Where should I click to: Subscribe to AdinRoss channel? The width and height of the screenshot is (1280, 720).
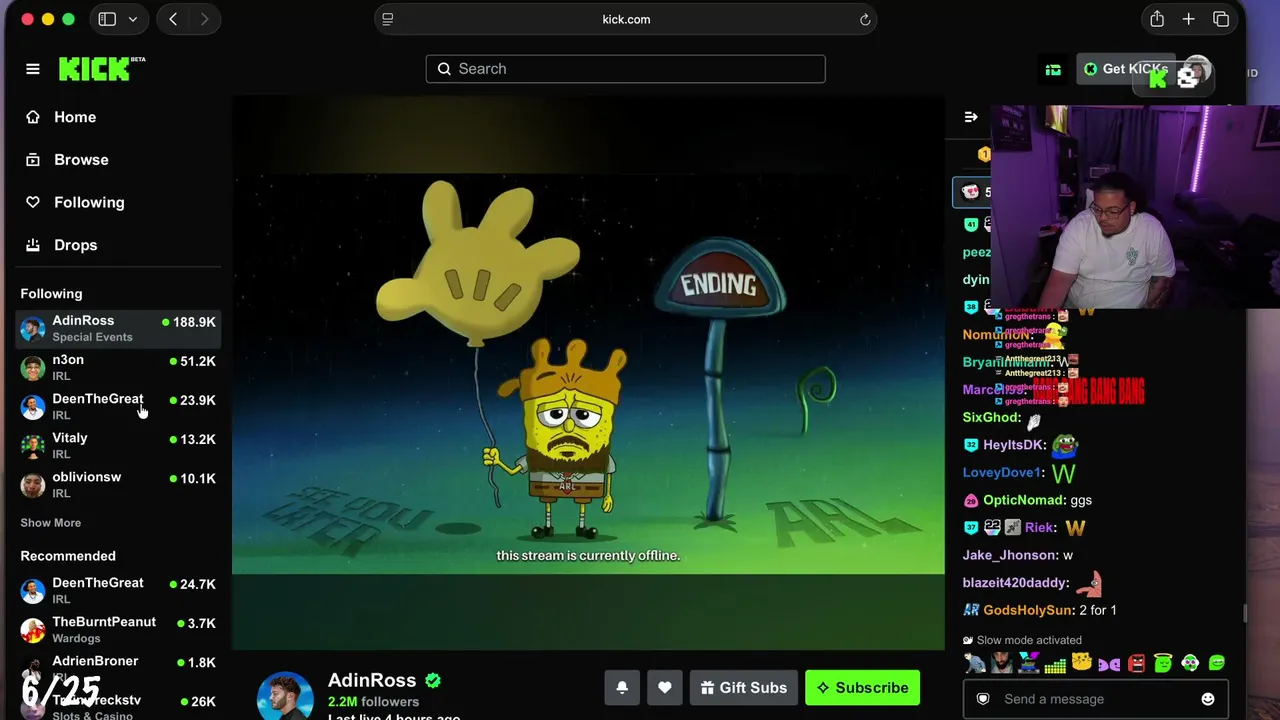863,688
